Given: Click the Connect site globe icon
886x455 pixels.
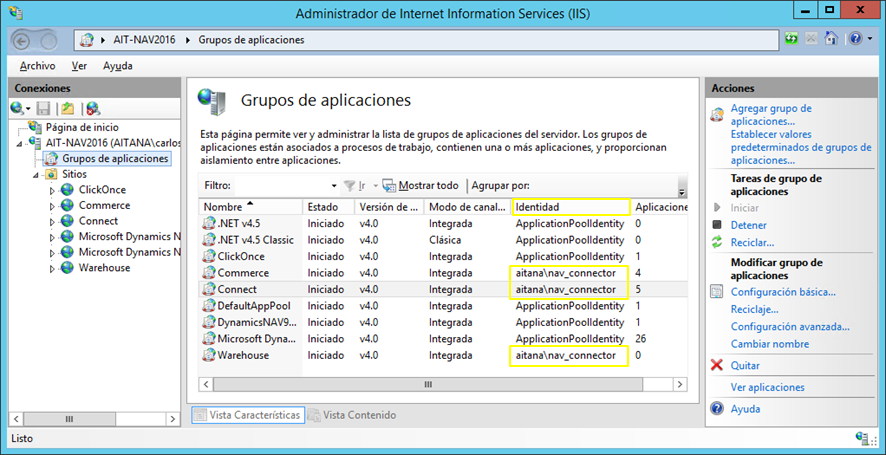Looking at the screenshot, I should pos(67,221).
